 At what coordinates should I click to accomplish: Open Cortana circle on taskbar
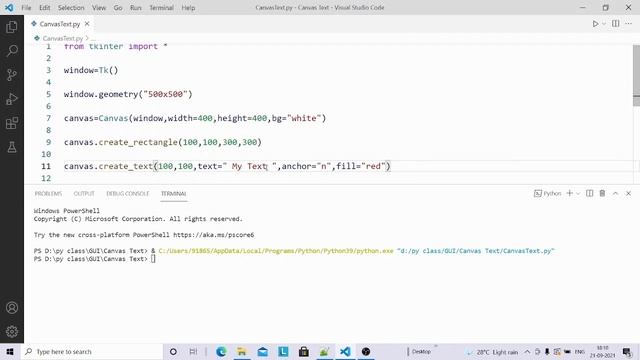click(173, 351)
